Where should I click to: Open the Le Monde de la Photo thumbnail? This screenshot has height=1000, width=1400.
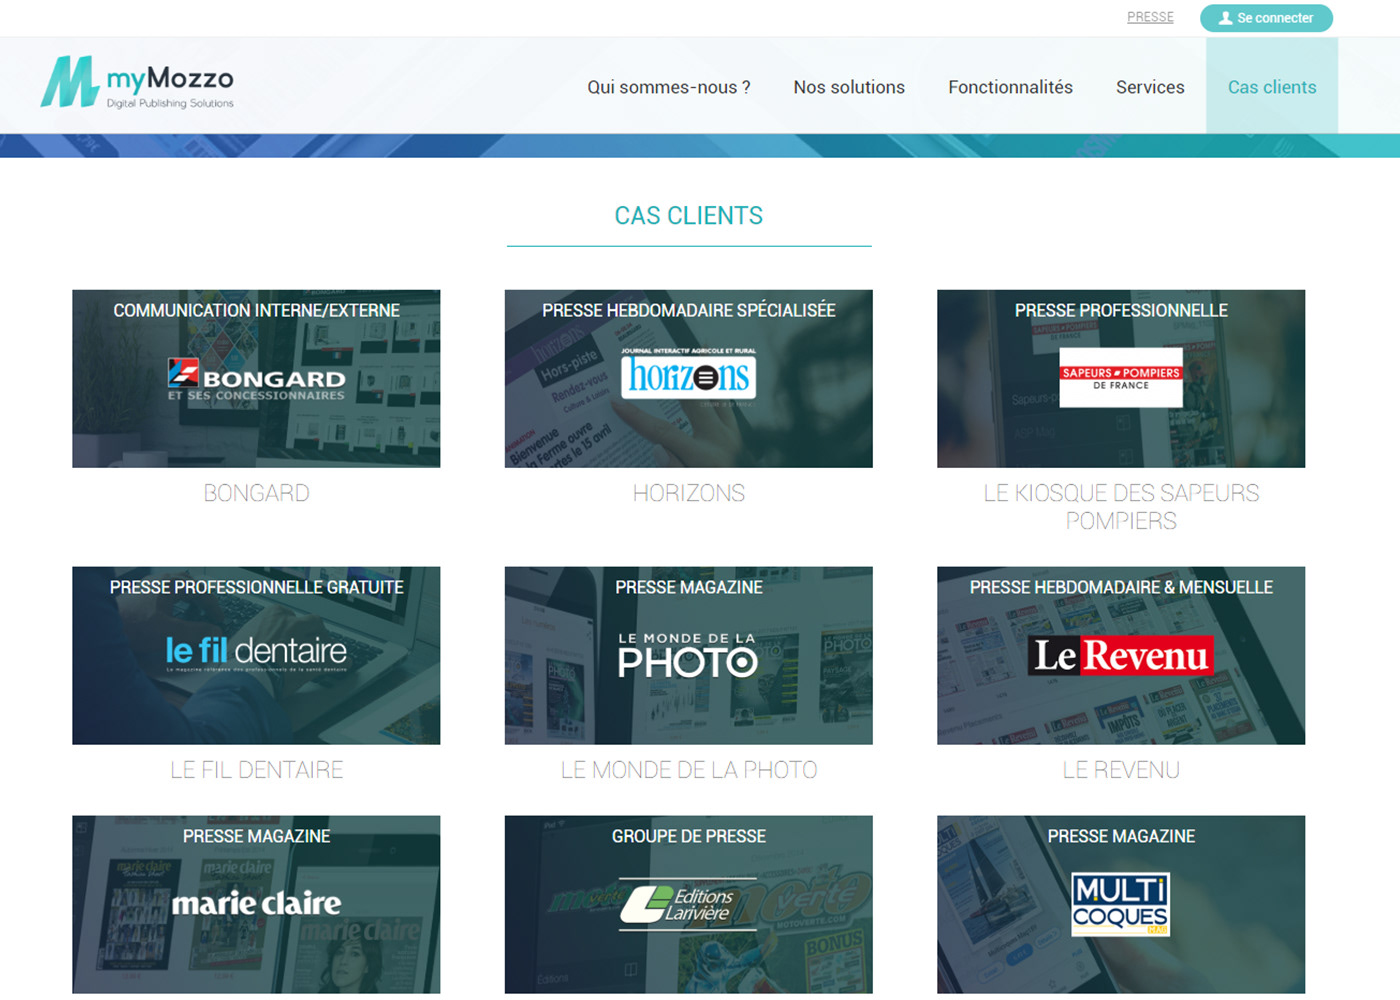(689, 656)
